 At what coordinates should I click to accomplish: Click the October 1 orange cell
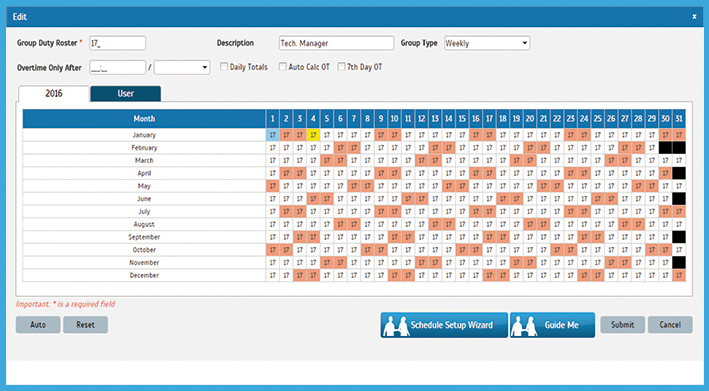tap(272, 250)
